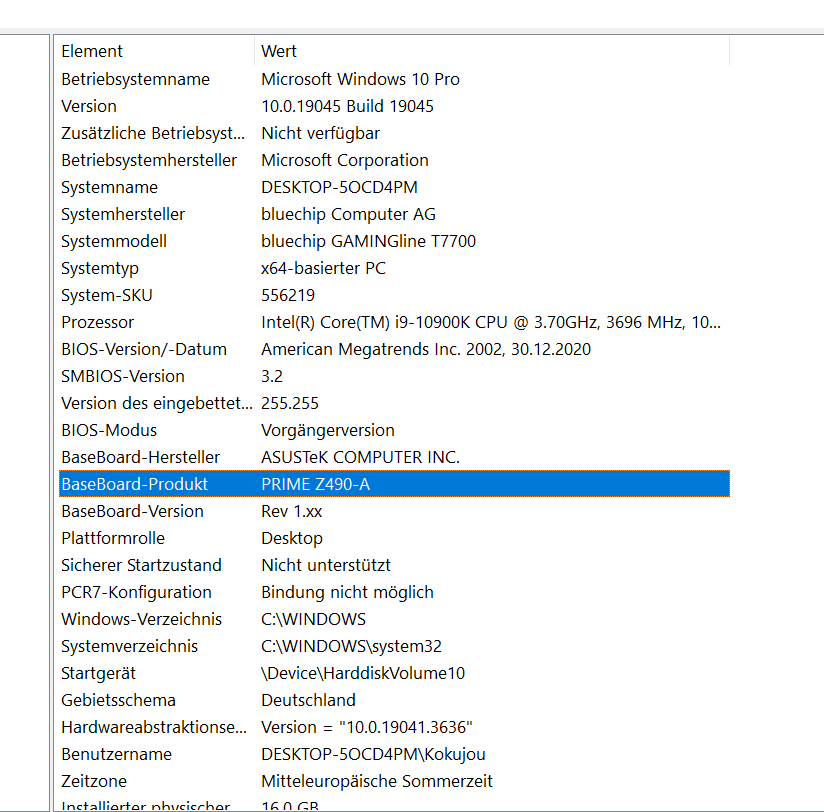824x812 pixels.
Task: Select the Systemtyp row
Action: [394, 268]
